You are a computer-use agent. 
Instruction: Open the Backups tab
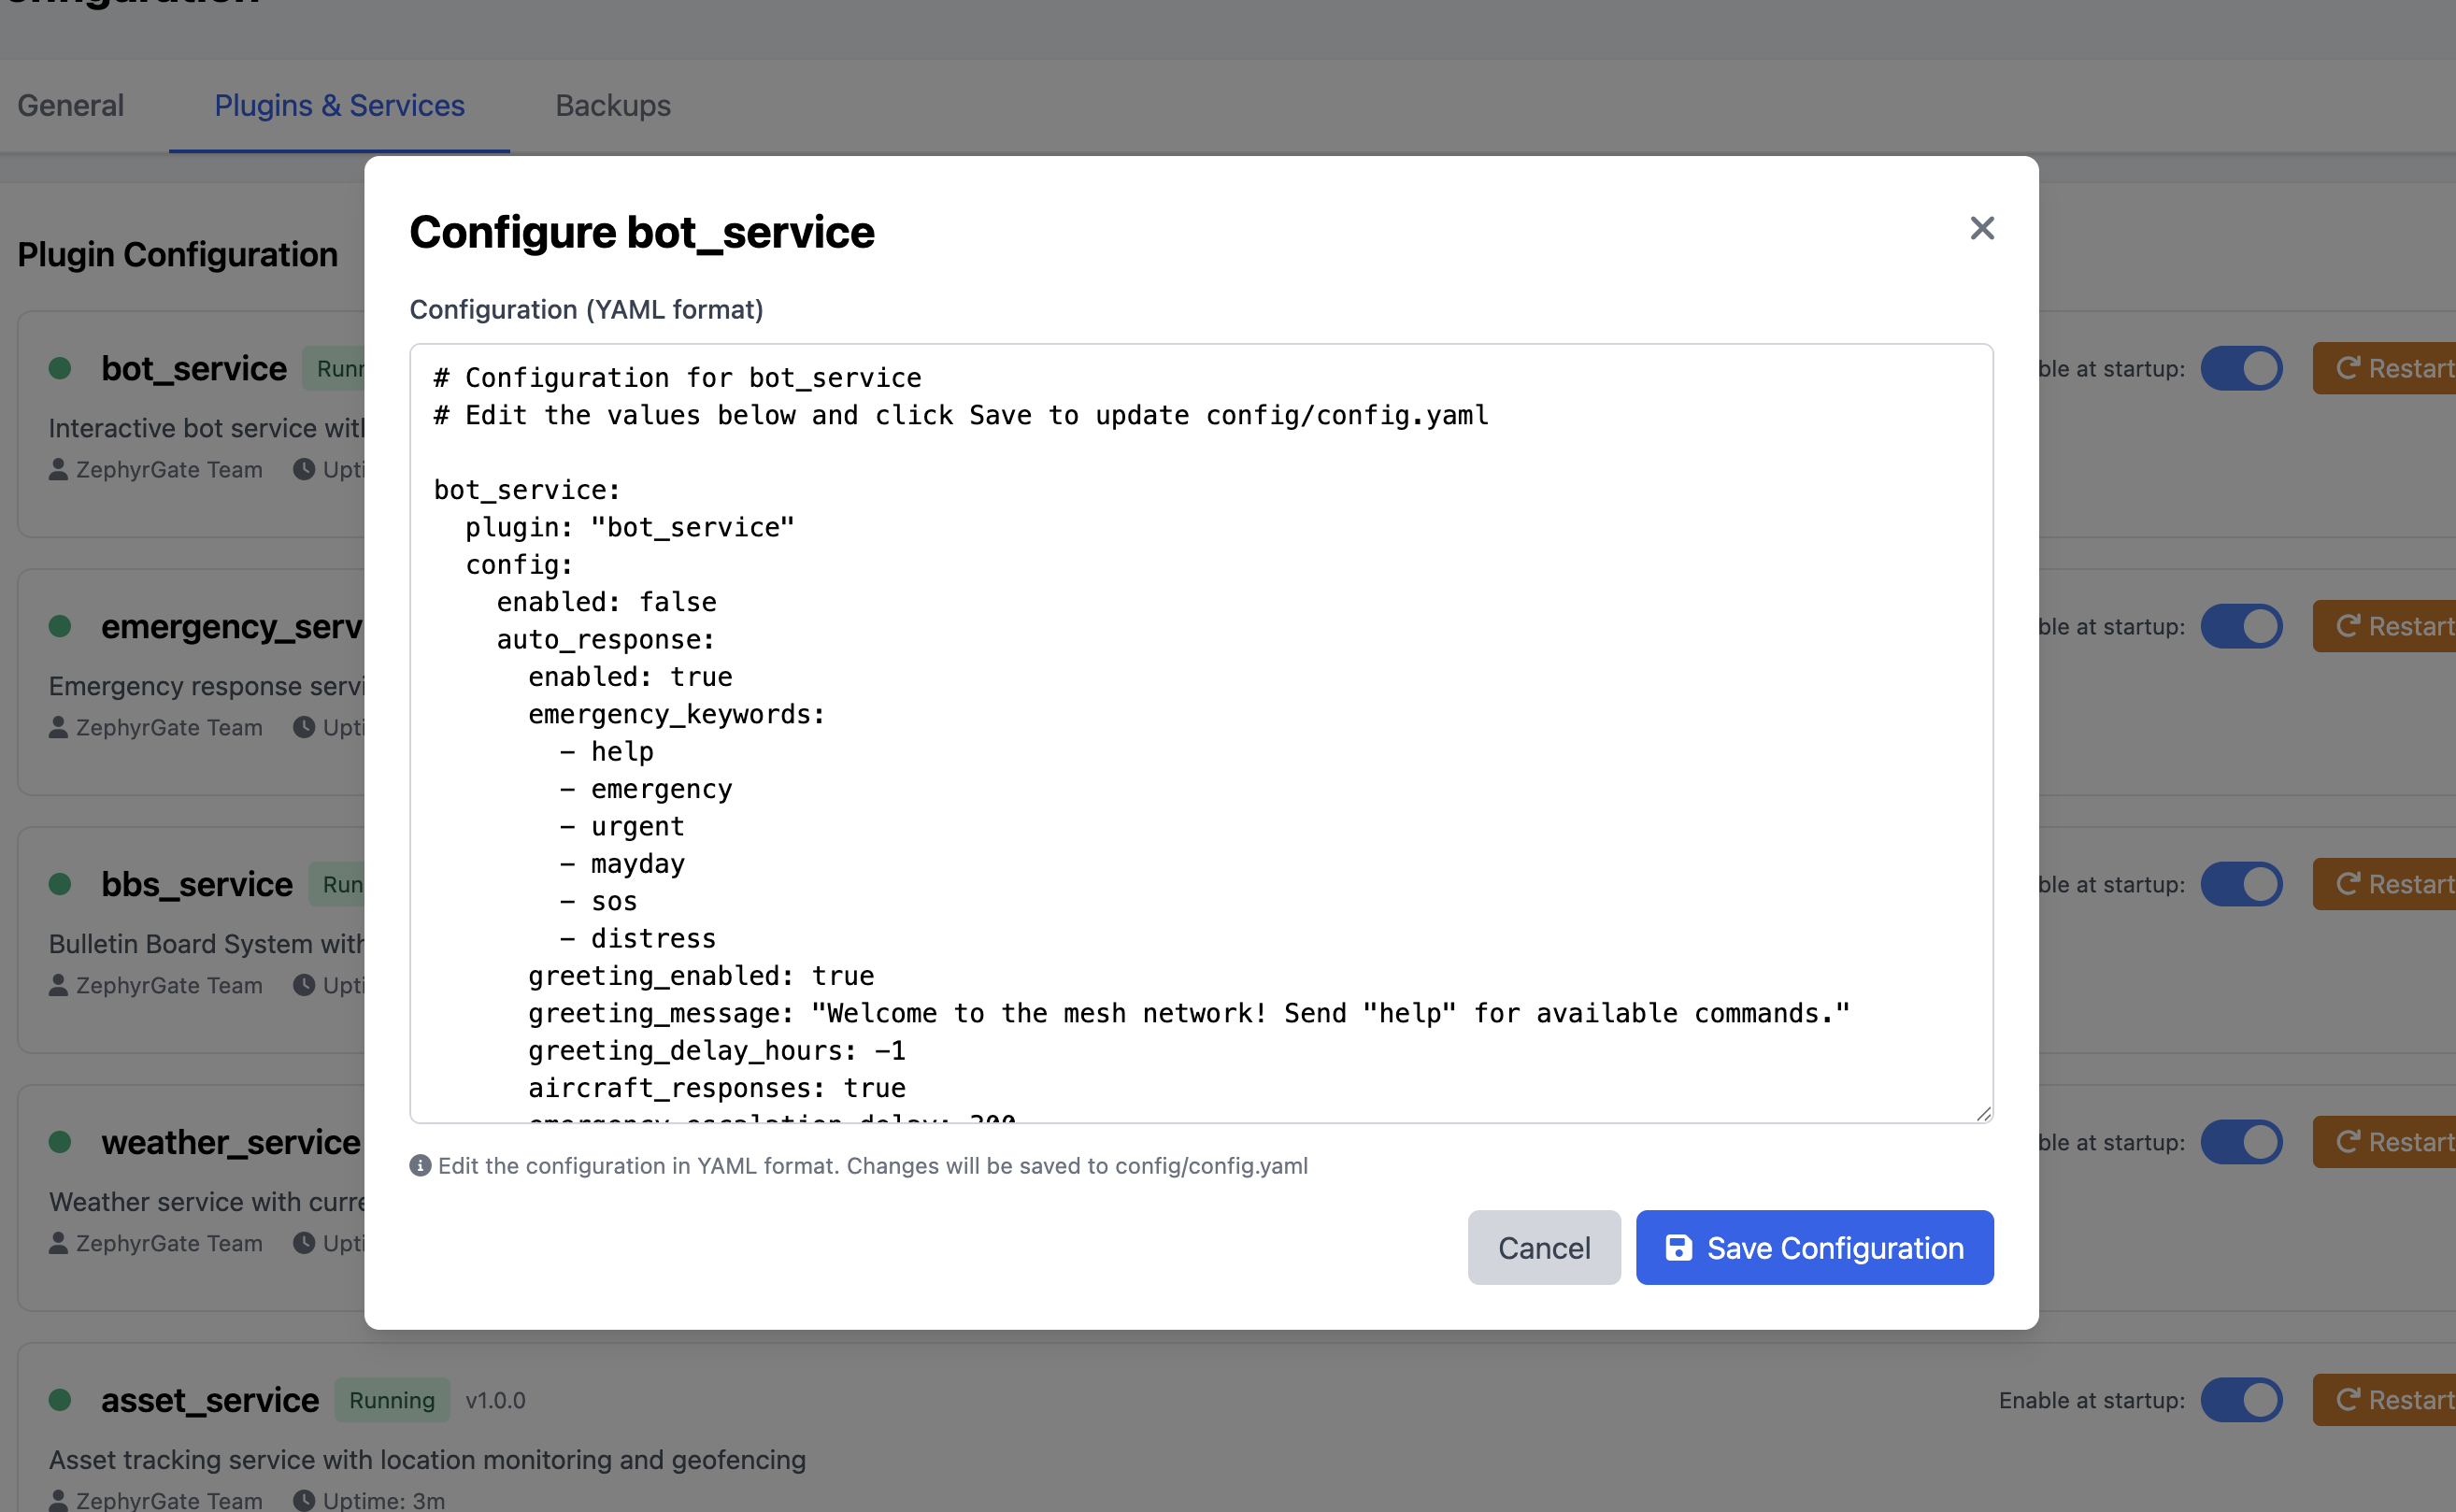click(612, 105)
